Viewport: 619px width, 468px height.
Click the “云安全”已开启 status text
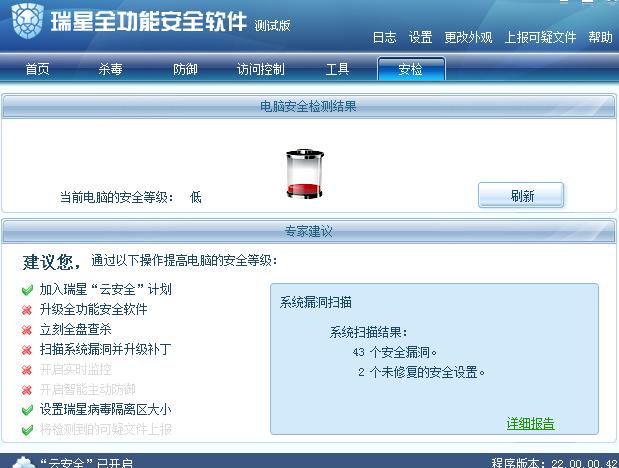[x=87, y=463]
